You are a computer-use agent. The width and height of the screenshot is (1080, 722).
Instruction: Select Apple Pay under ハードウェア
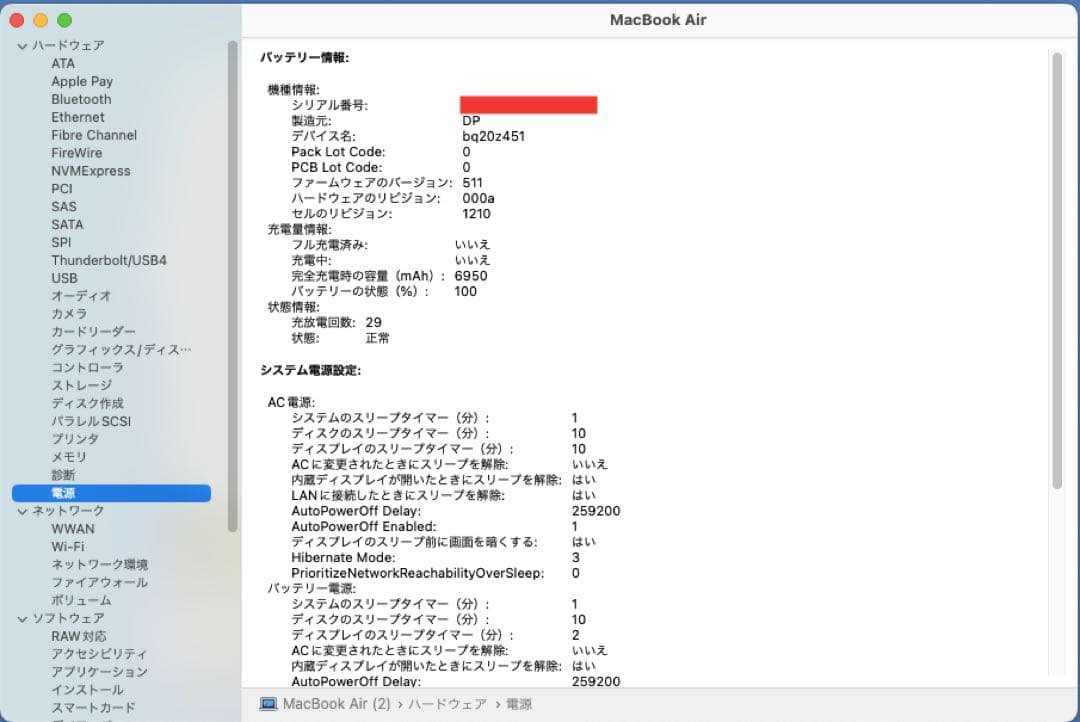point(82,81)
